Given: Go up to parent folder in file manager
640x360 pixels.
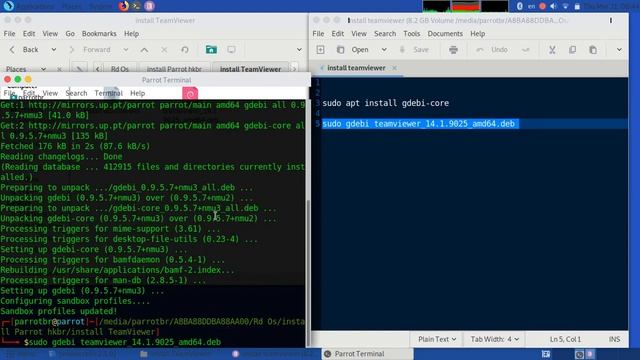Looking at the screenshot, I should pyautogui.click(x=144, y=49).
